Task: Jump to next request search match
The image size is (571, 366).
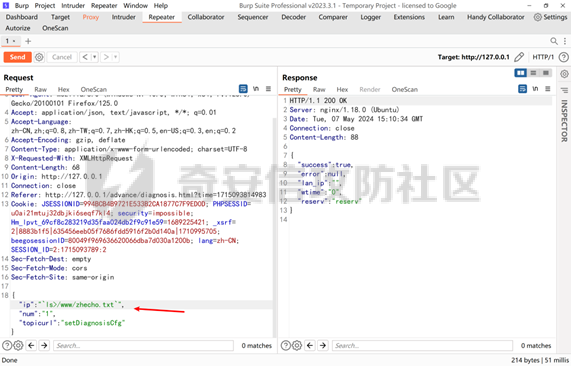Action: coord(44,345)
